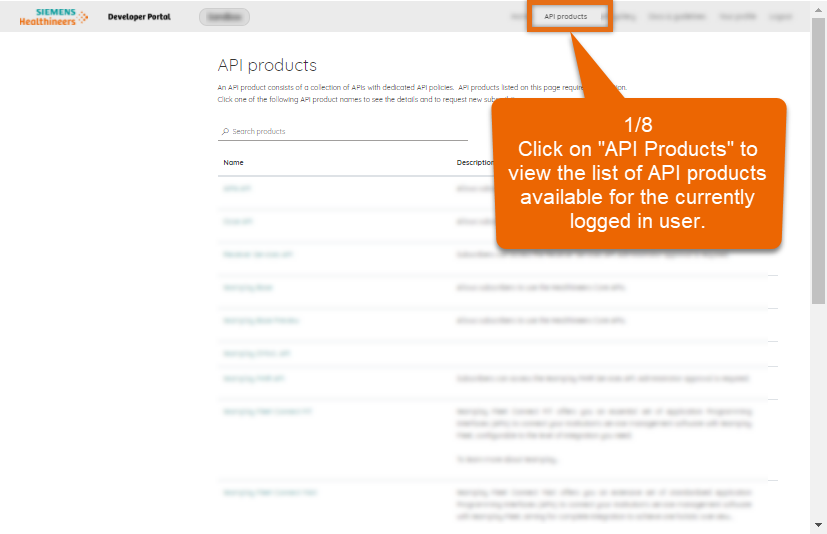Click the Description column header
Viewport: 827px width, 534px height.
tap(475, 162)
